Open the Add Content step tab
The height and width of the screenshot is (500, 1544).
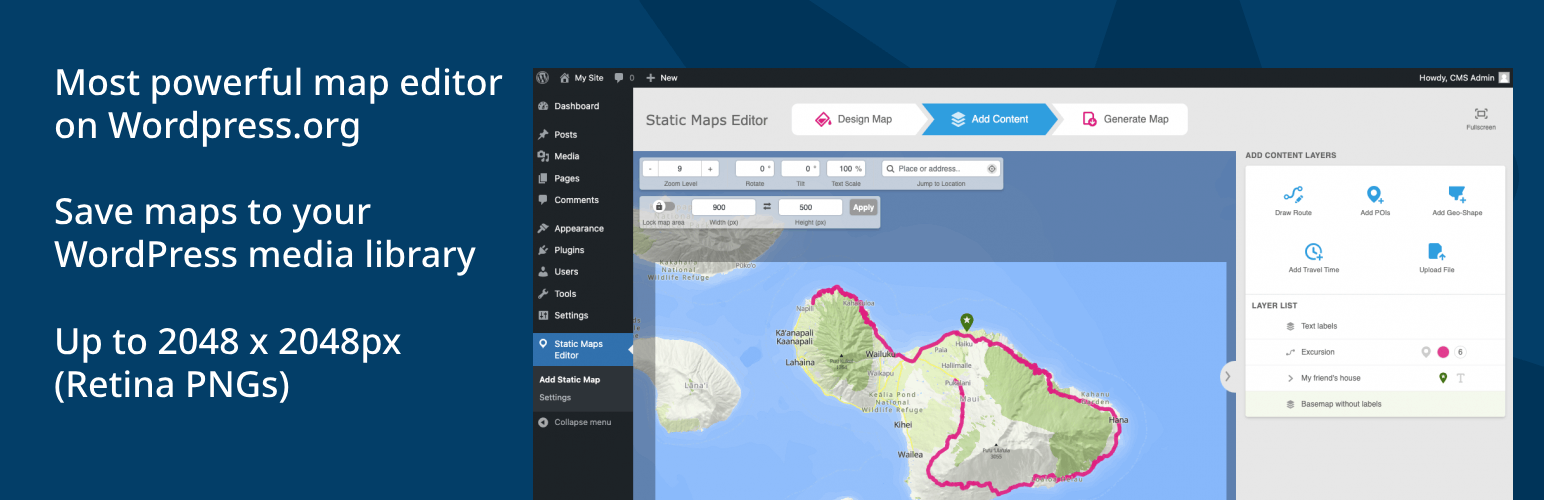coord(988,119)
